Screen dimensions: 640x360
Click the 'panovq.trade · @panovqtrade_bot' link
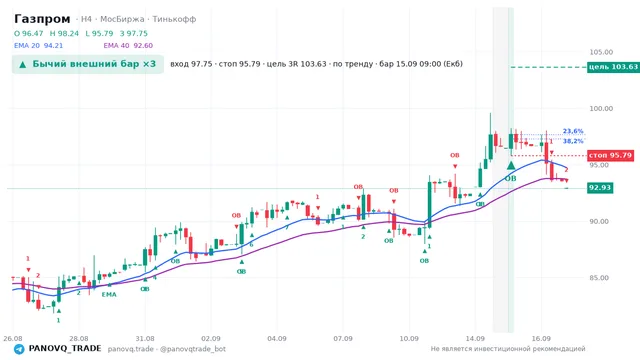[167, 349]
